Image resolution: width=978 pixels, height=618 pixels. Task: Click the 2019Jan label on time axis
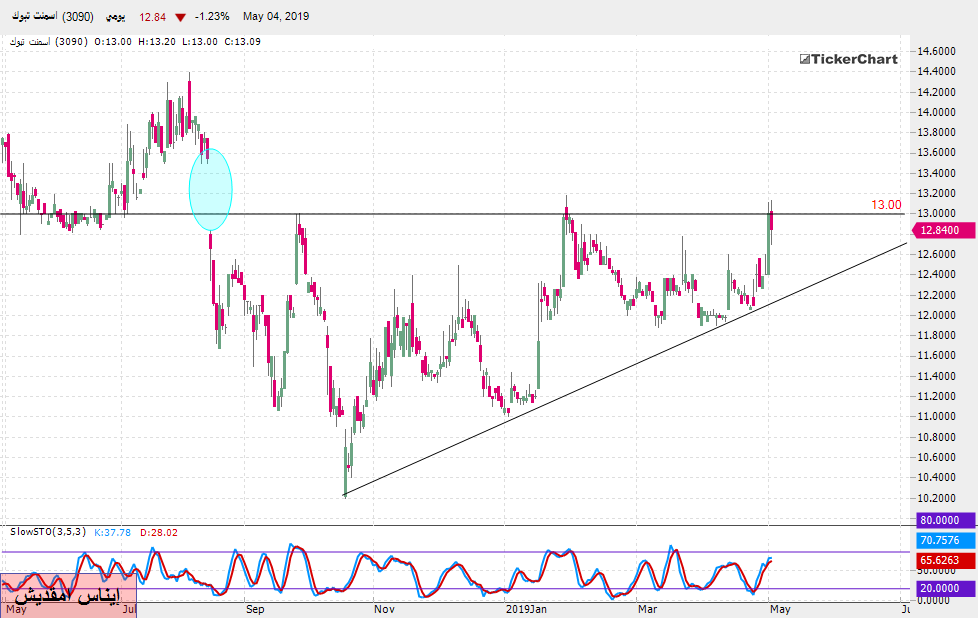[x=526, y=608]
